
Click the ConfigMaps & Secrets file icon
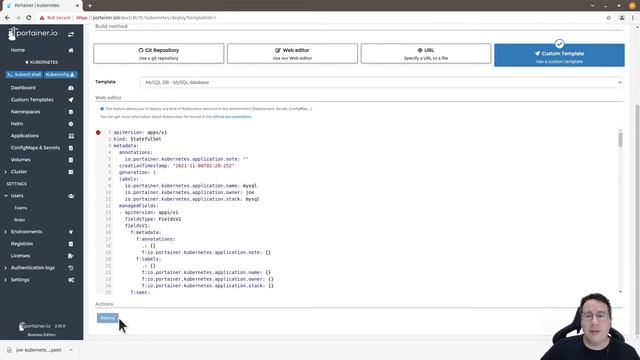(71, 148)
